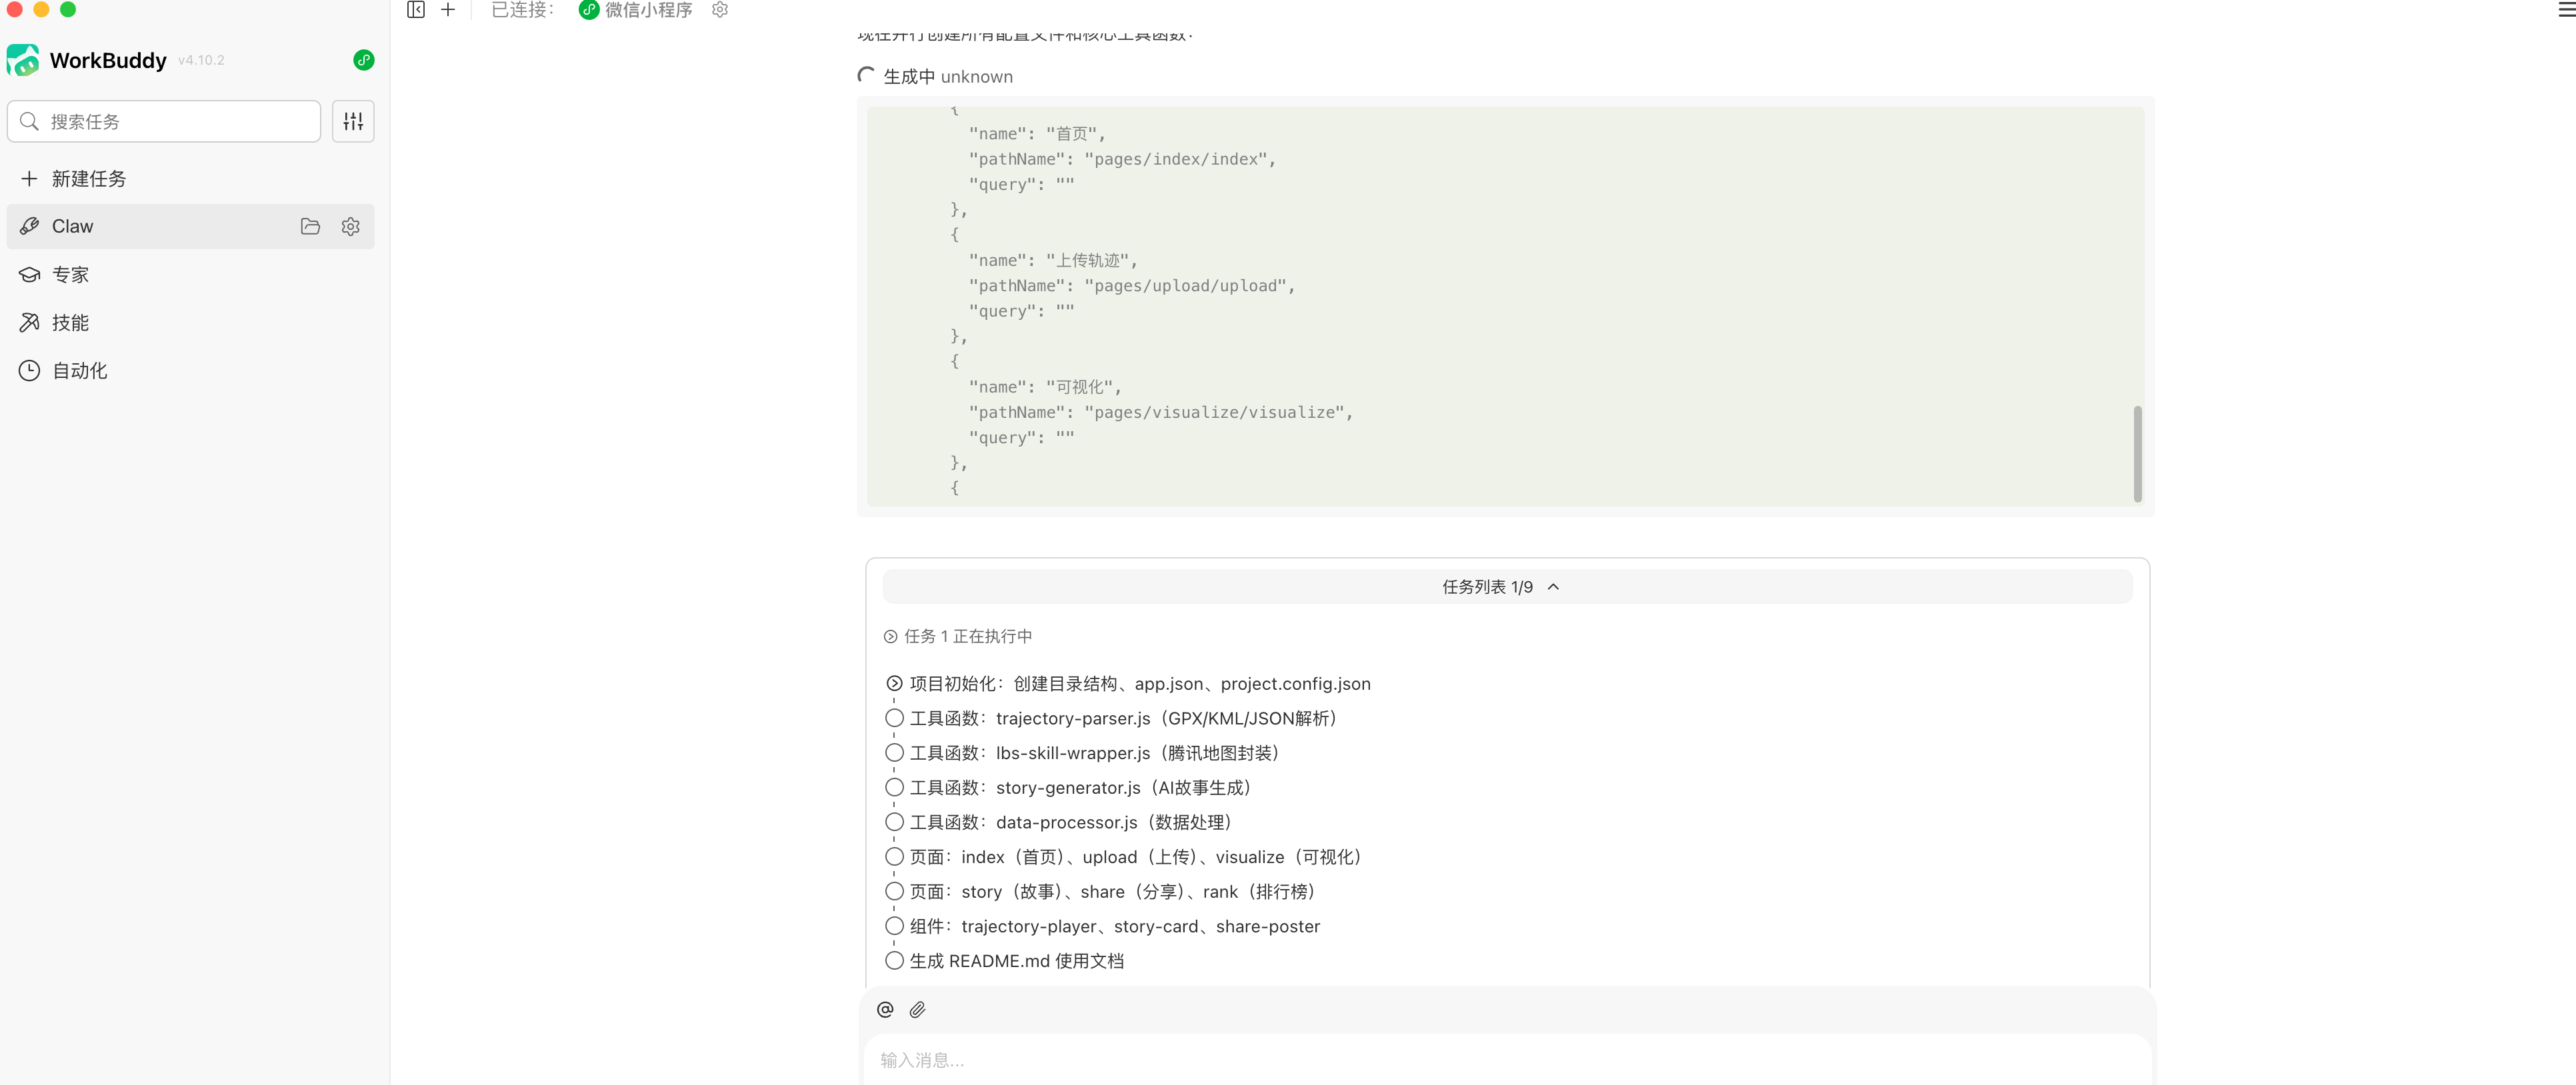
Task: Click the v4.10.2 version label
Action: coord(201,60)
